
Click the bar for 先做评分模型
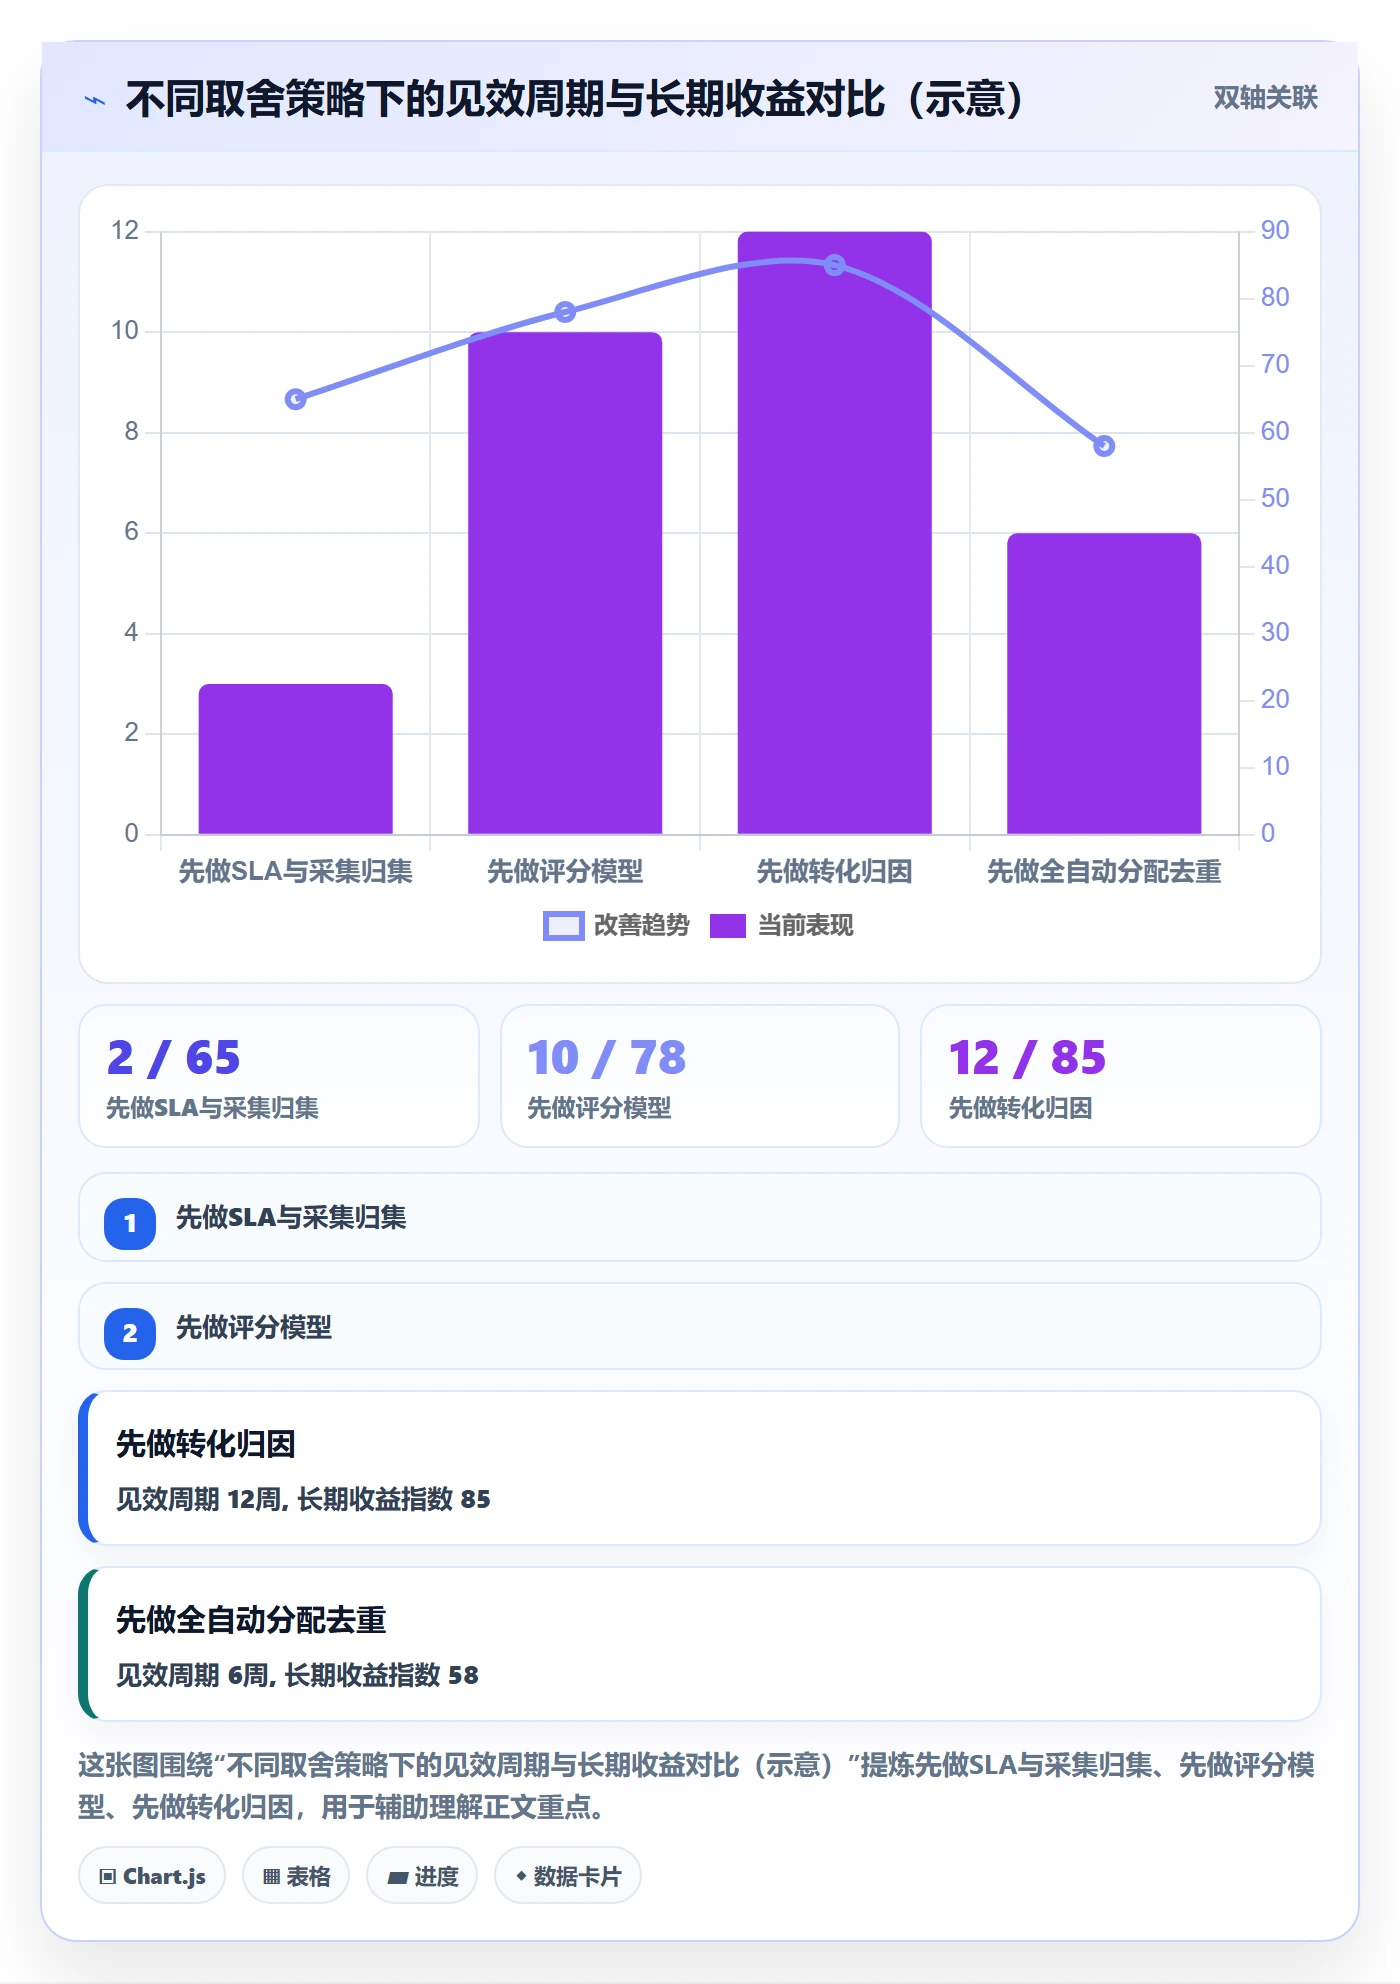tap(565, 583)
